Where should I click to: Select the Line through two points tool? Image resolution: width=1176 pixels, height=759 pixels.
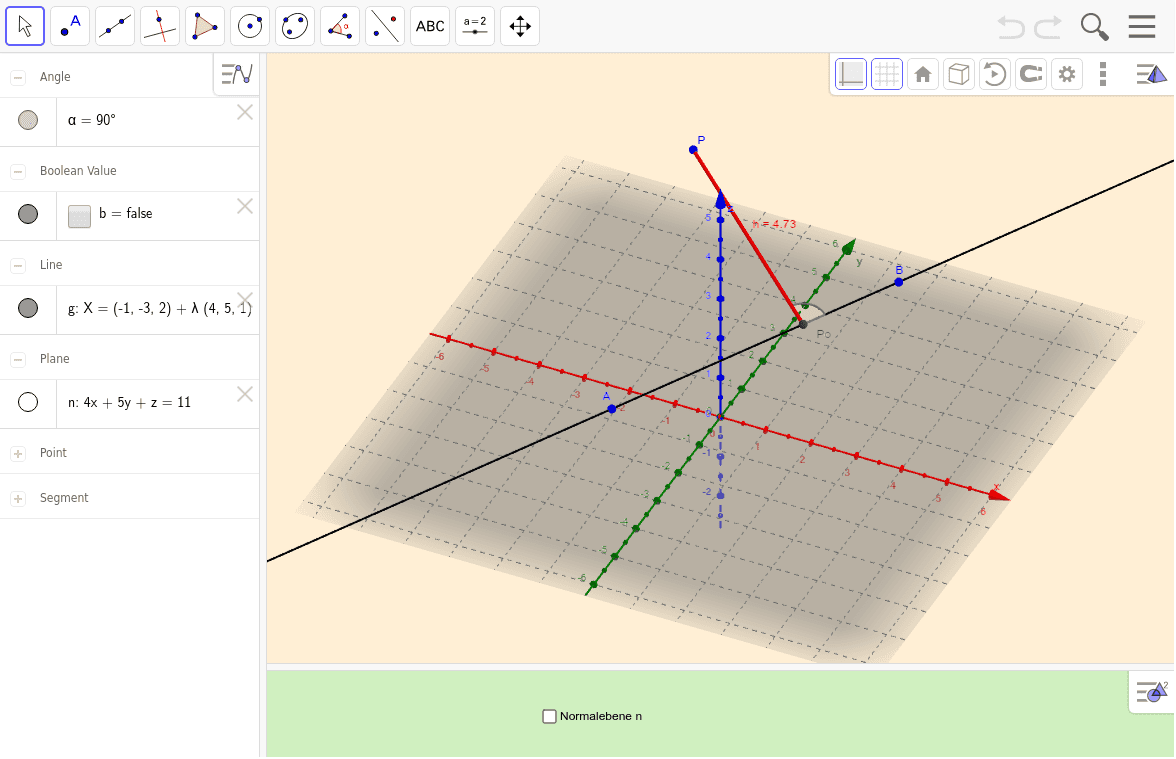(115, 26)
